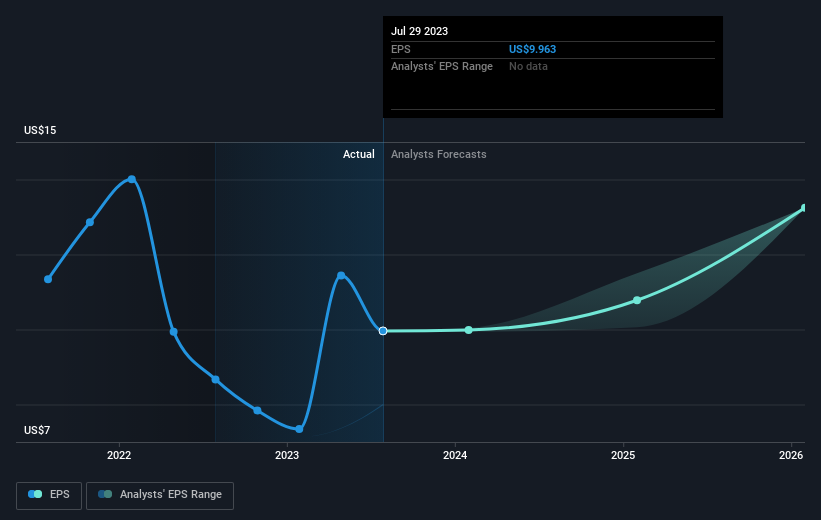Image resolution: width=821 pixels, height=520 pixels.
Task: Select the lowest EPS data point near 2023
Action: (299, 429)
